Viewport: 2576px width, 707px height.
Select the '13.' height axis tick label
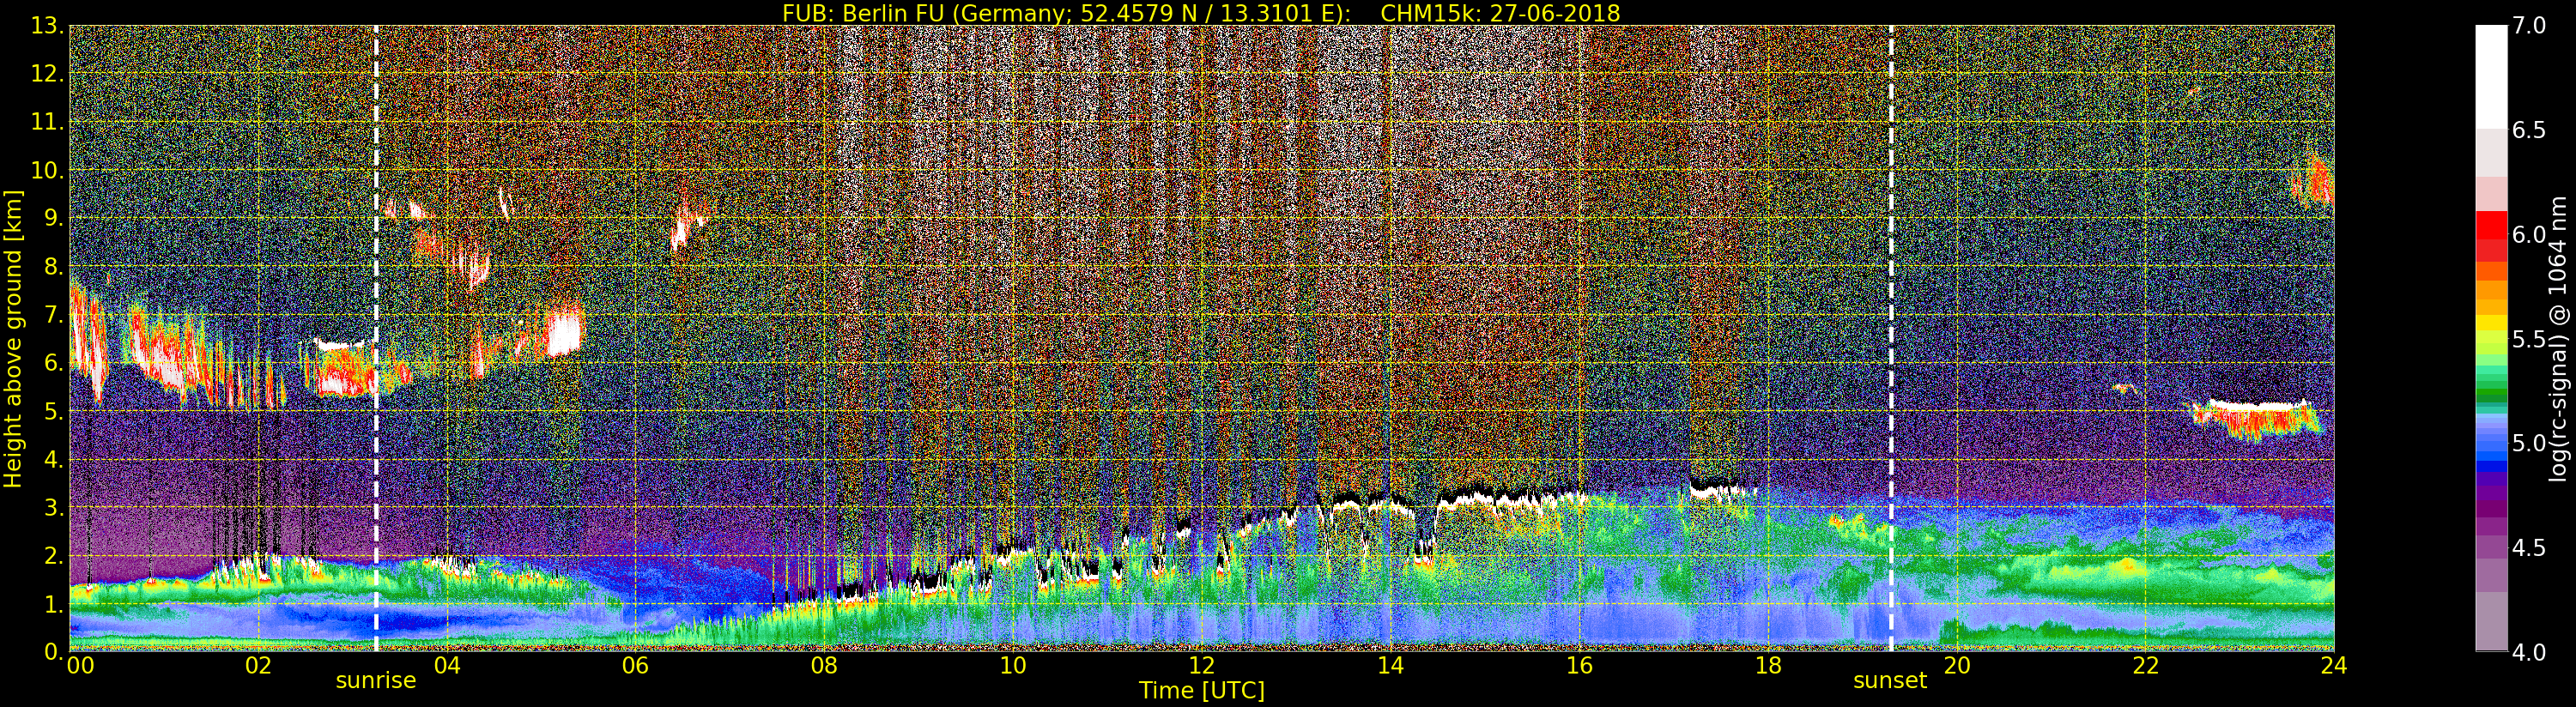point(48,26)
